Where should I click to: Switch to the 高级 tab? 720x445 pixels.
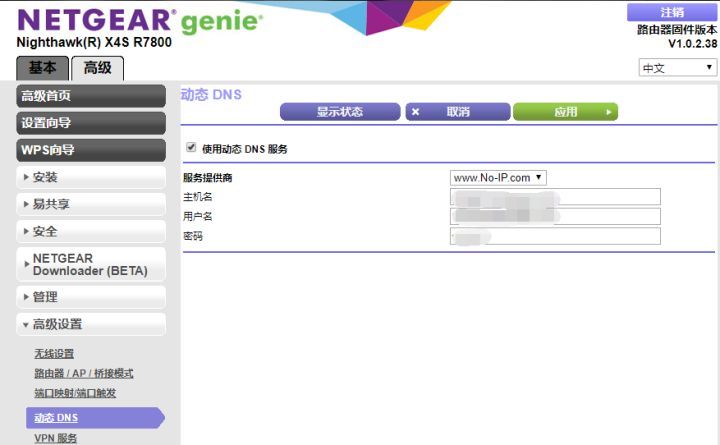(x=98, y=68)
